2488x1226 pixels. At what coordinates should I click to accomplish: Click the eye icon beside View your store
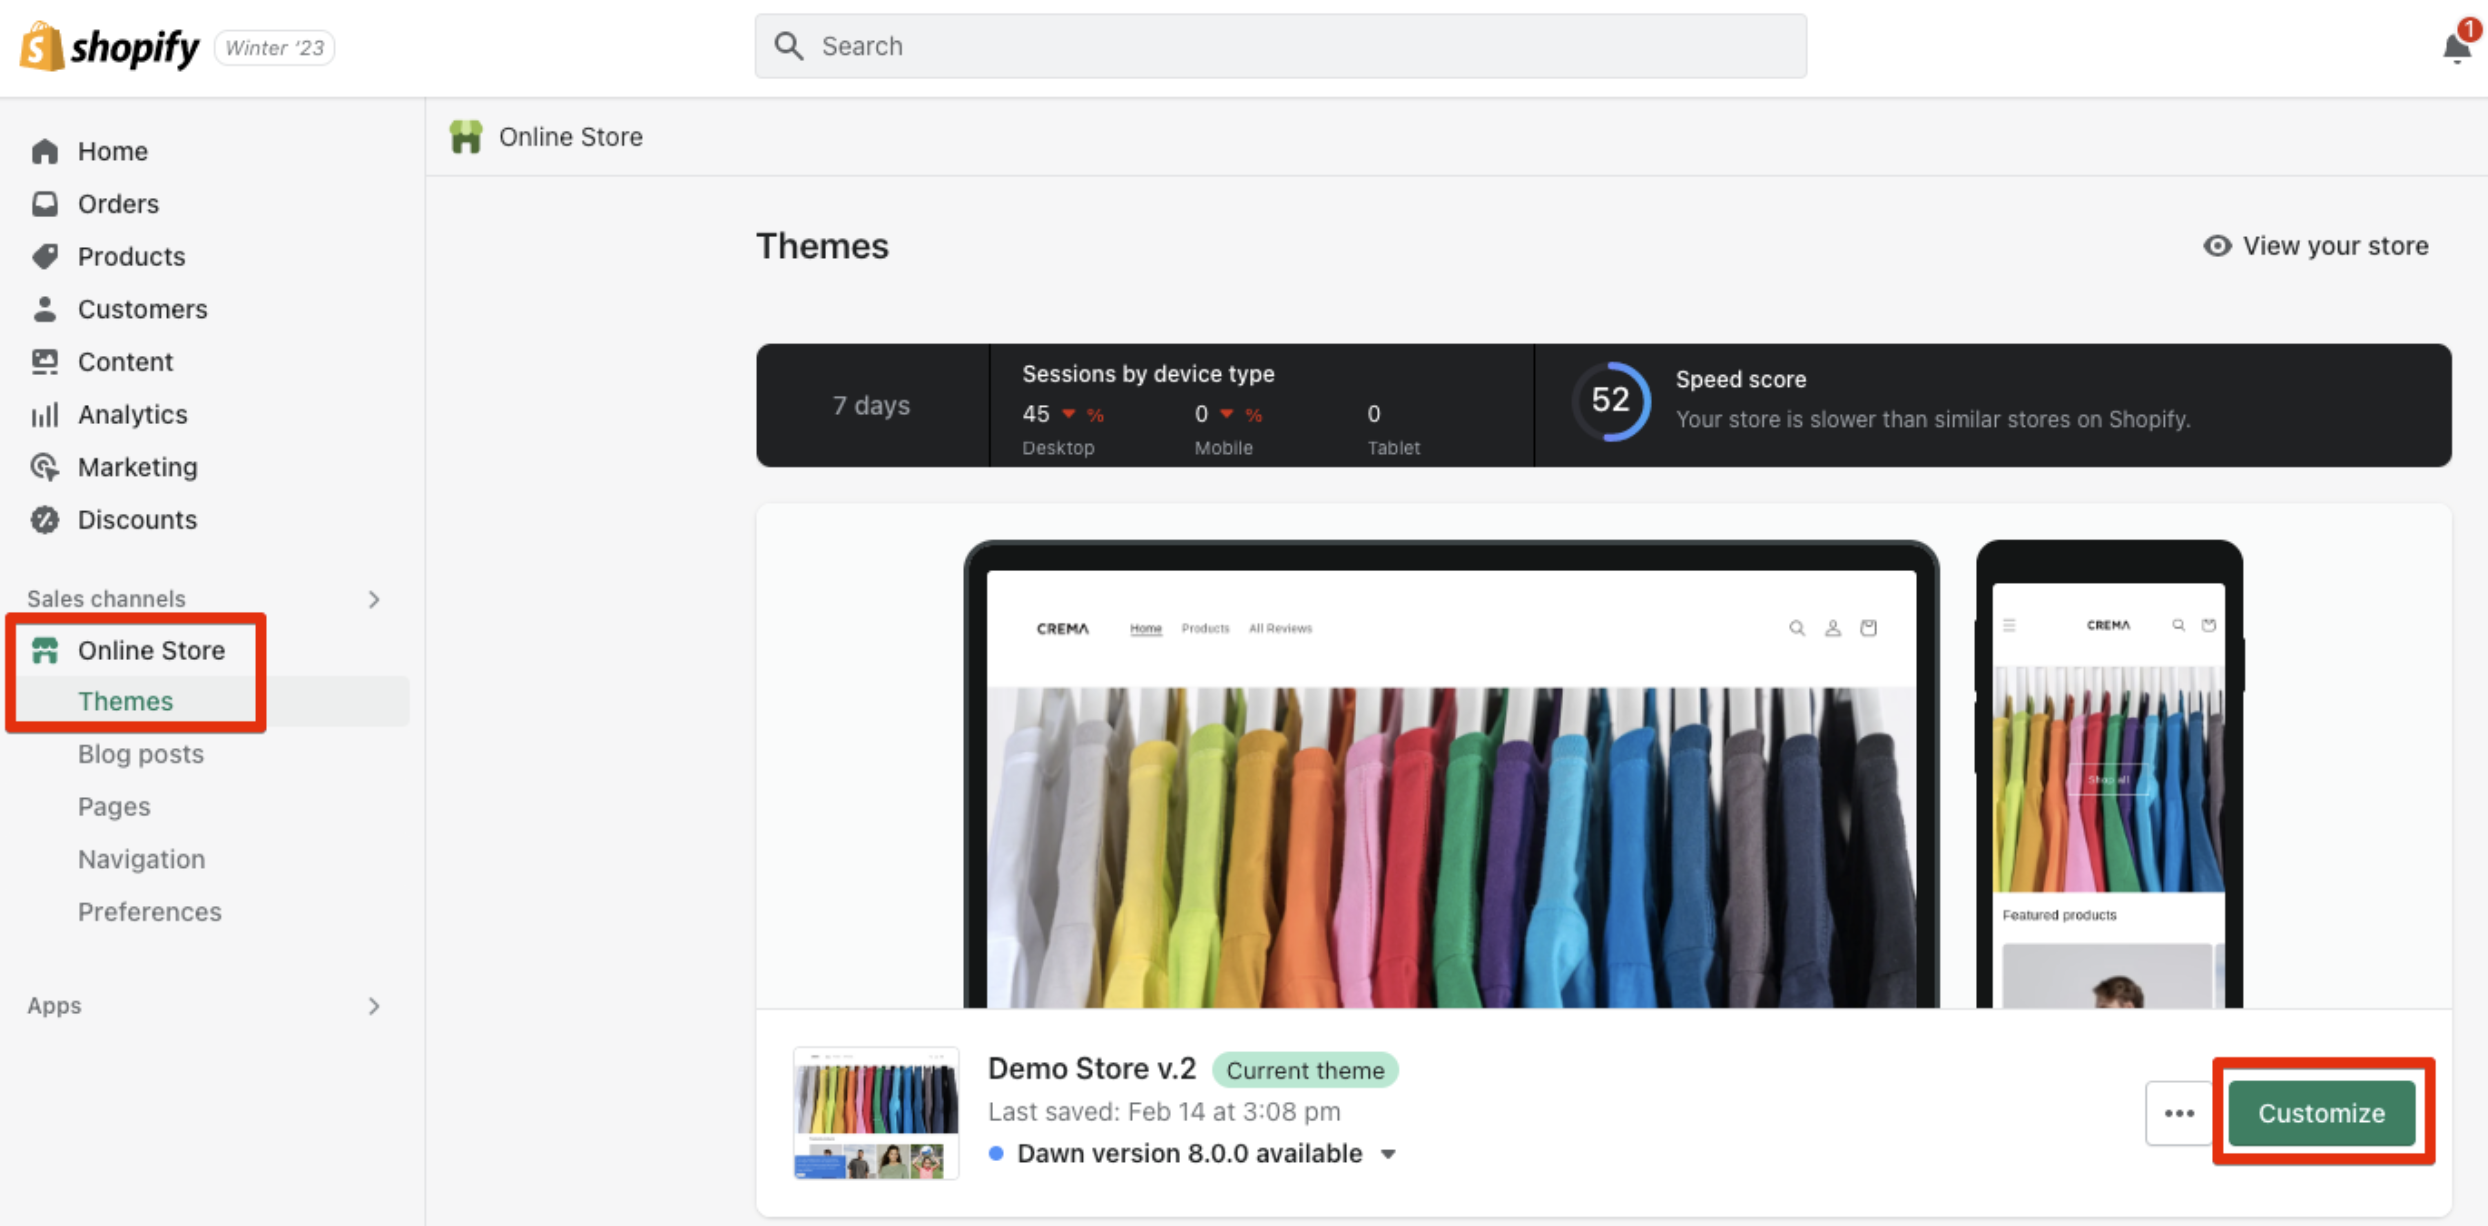coord(2216,246)
